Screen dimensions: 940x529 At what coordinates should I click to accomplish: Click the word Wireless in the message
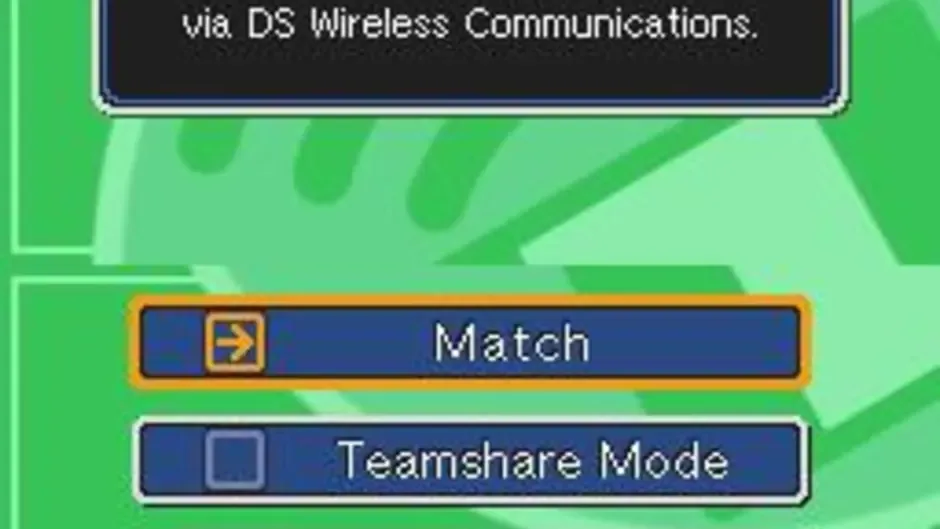[x=379, y=24]
